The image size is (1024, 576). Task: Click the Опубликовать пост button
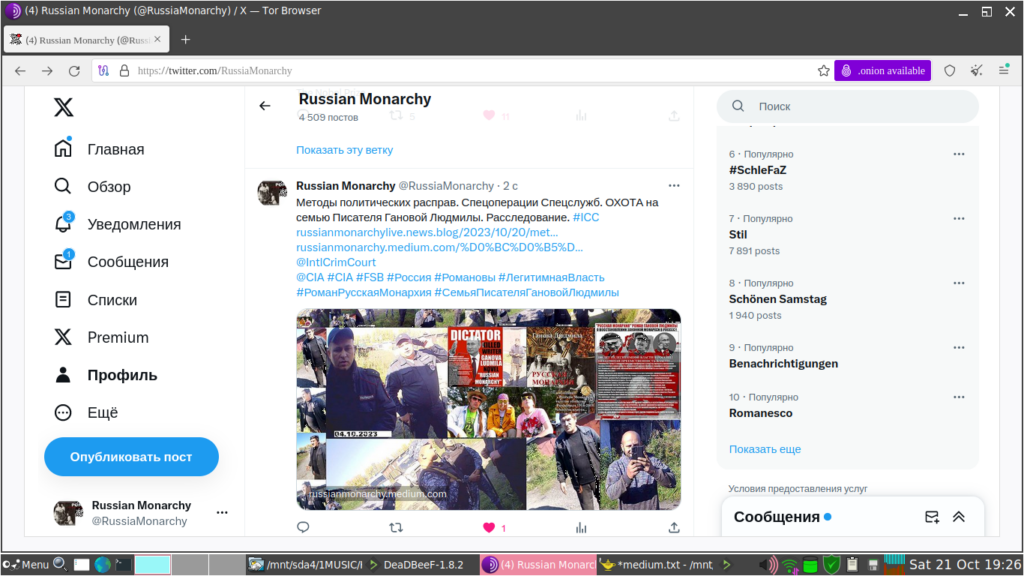pyautogui.click(x=131, y=456)
